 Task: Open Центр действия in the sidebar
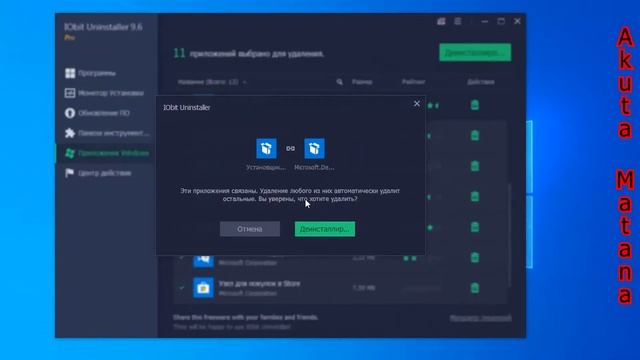99,173
